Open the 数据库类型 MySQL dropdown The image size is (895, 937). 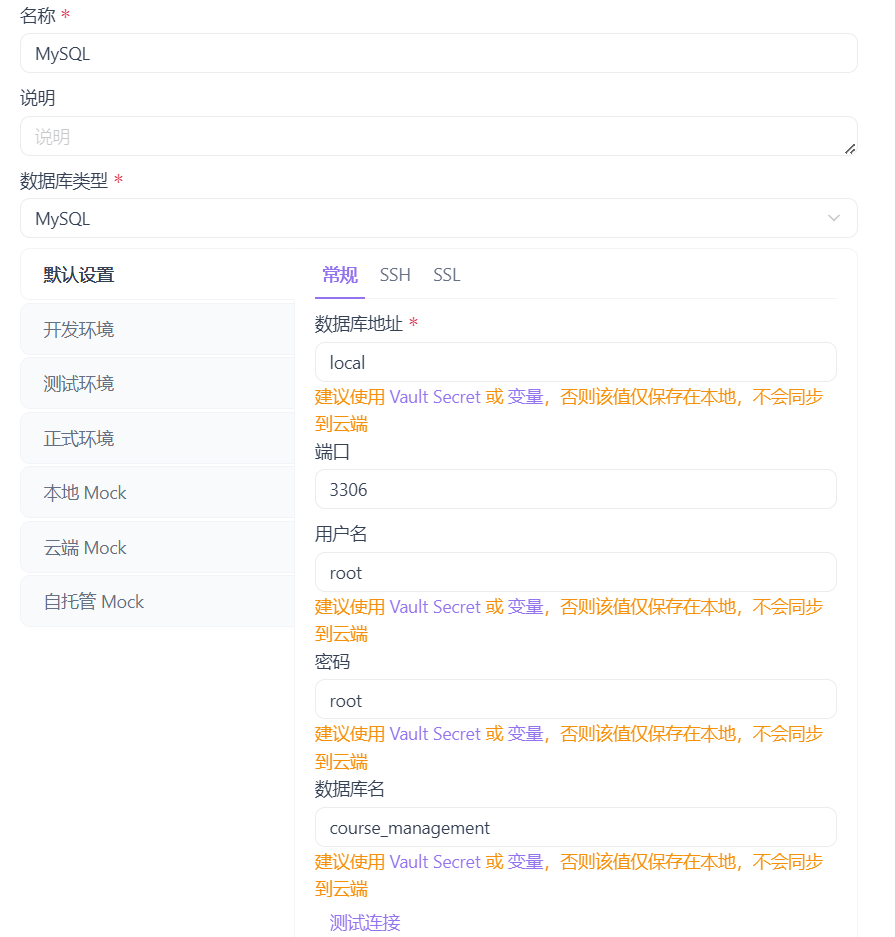[439, 219]
